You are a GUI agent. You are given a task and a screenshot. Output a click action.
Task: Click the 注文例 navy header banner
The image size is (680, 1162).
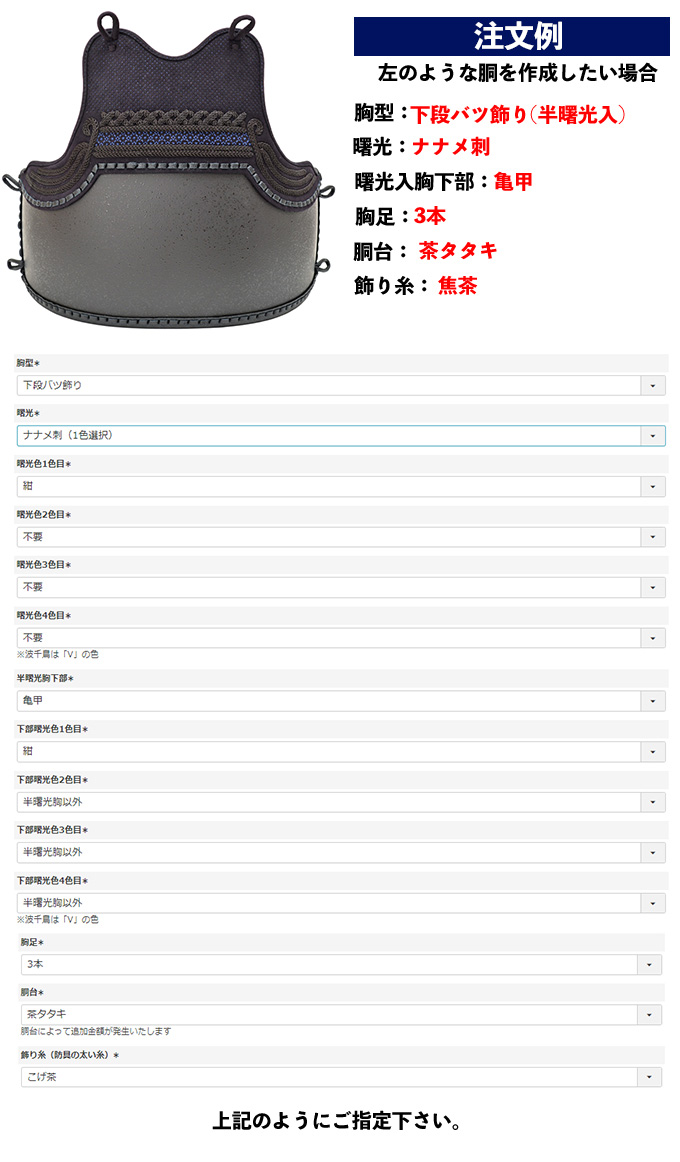tap(512, 36)
